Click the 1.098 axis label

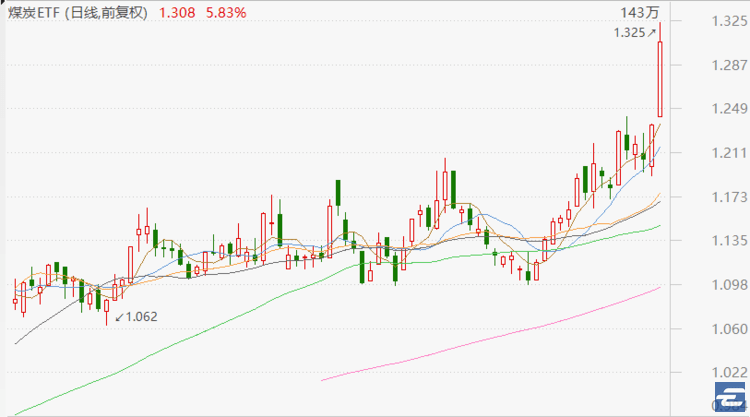point(729,285)
